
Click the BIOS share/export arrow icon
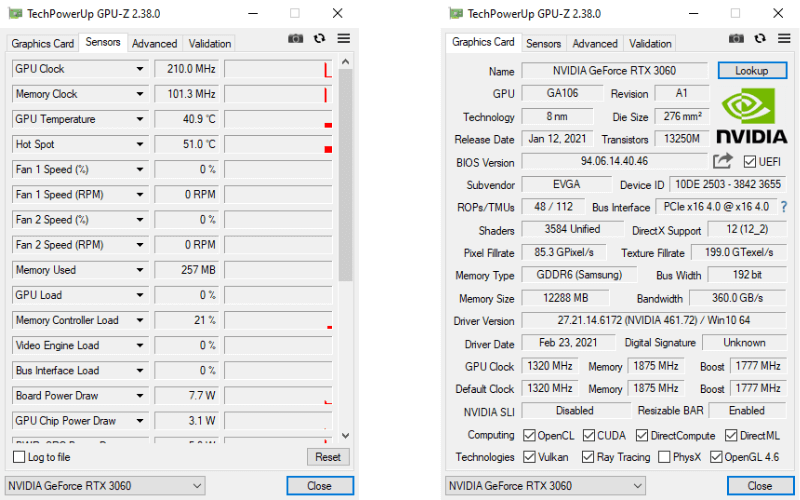722,161
